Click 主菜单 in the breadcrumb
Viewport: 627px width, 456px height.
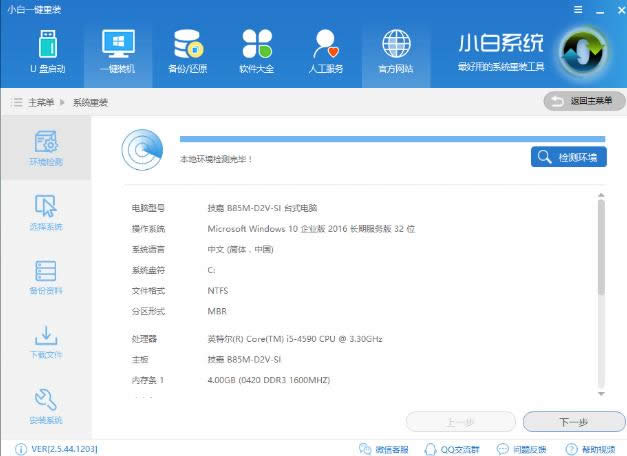coord(40,102)
